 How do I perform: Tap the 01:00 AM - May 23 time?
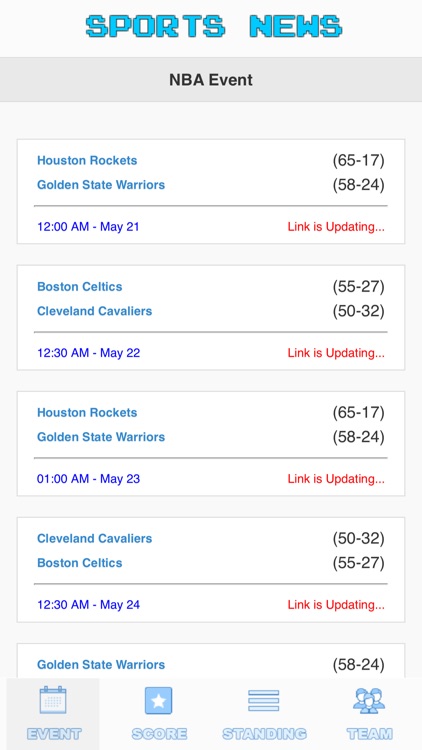click(89, 479)
